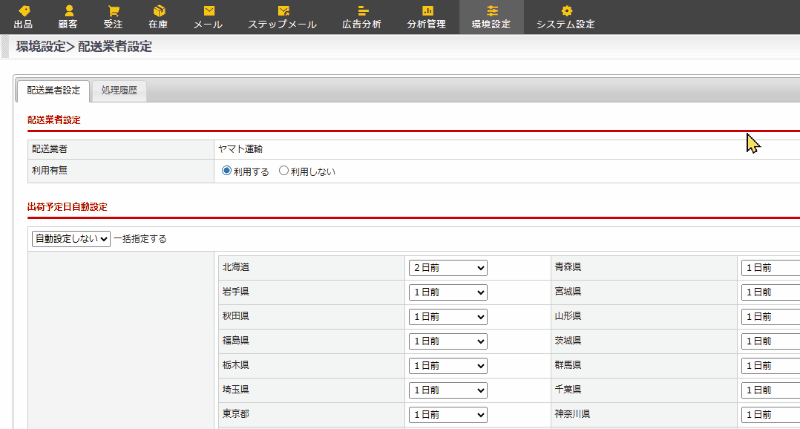Viewport: 800px width, 429px height.
Task: Open the 岩手県 days dropdown
Action: click(x=448, y=292)
